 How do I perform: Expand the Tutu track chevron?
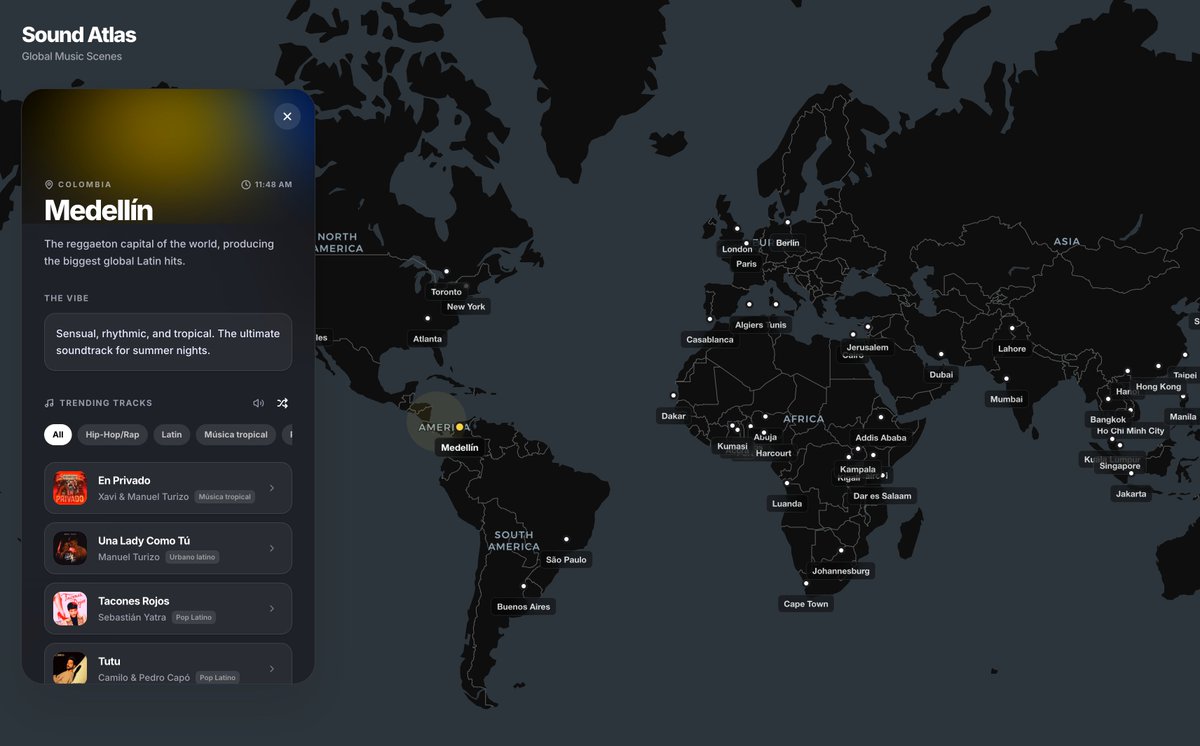272,668
